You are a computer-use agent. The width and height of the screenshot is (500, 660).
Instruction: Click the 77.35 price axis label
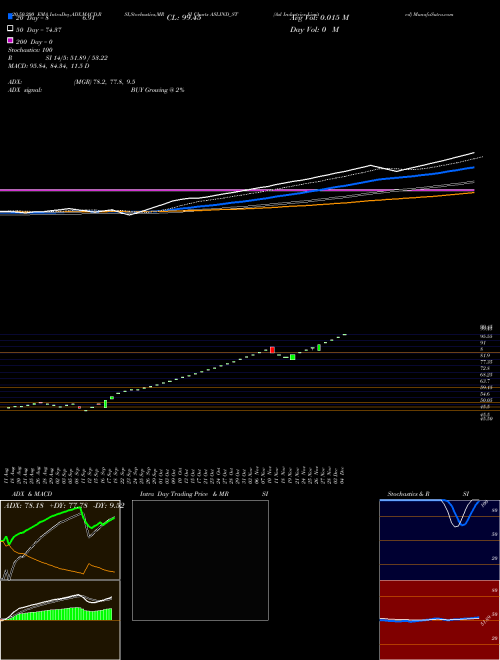click(x=486, y=362)
